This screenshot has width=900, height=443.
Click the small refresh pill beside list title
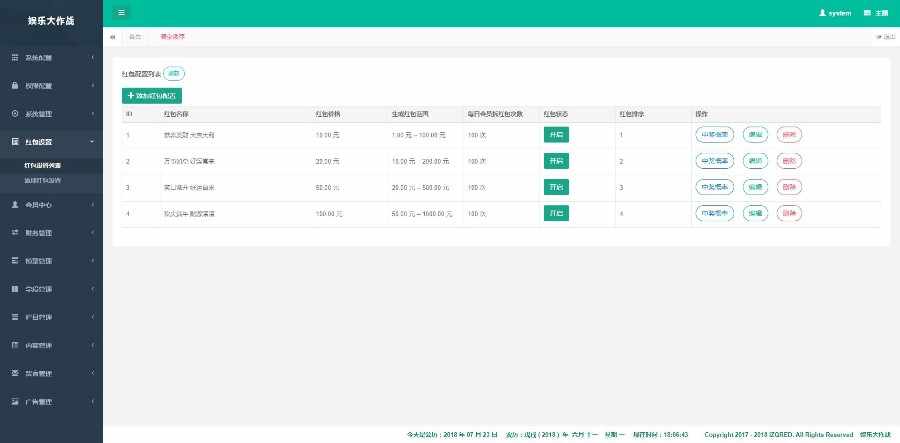174,73
